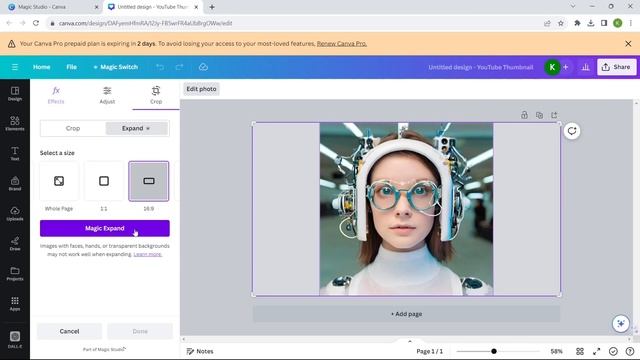Open the Design sidebar panel
640x360 pixels.
(15, 93)
